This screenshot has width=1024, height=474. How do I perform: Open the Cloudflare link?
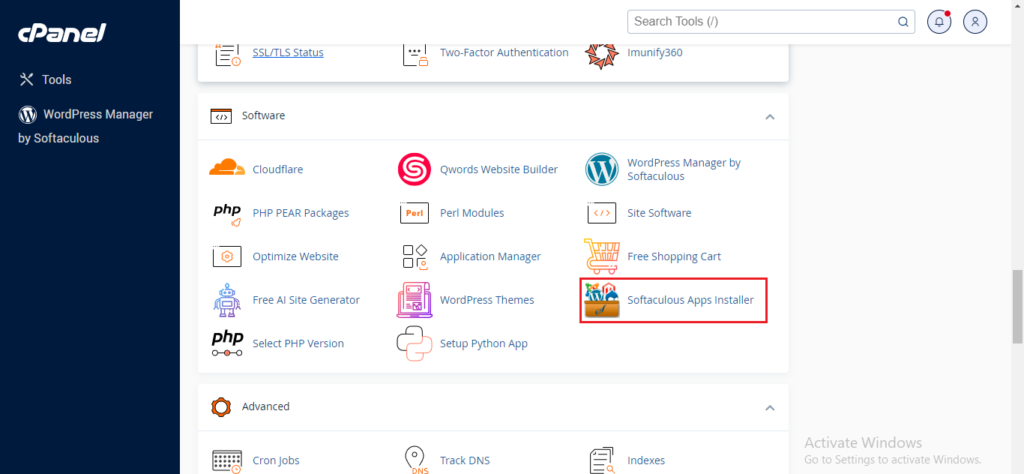278,170
